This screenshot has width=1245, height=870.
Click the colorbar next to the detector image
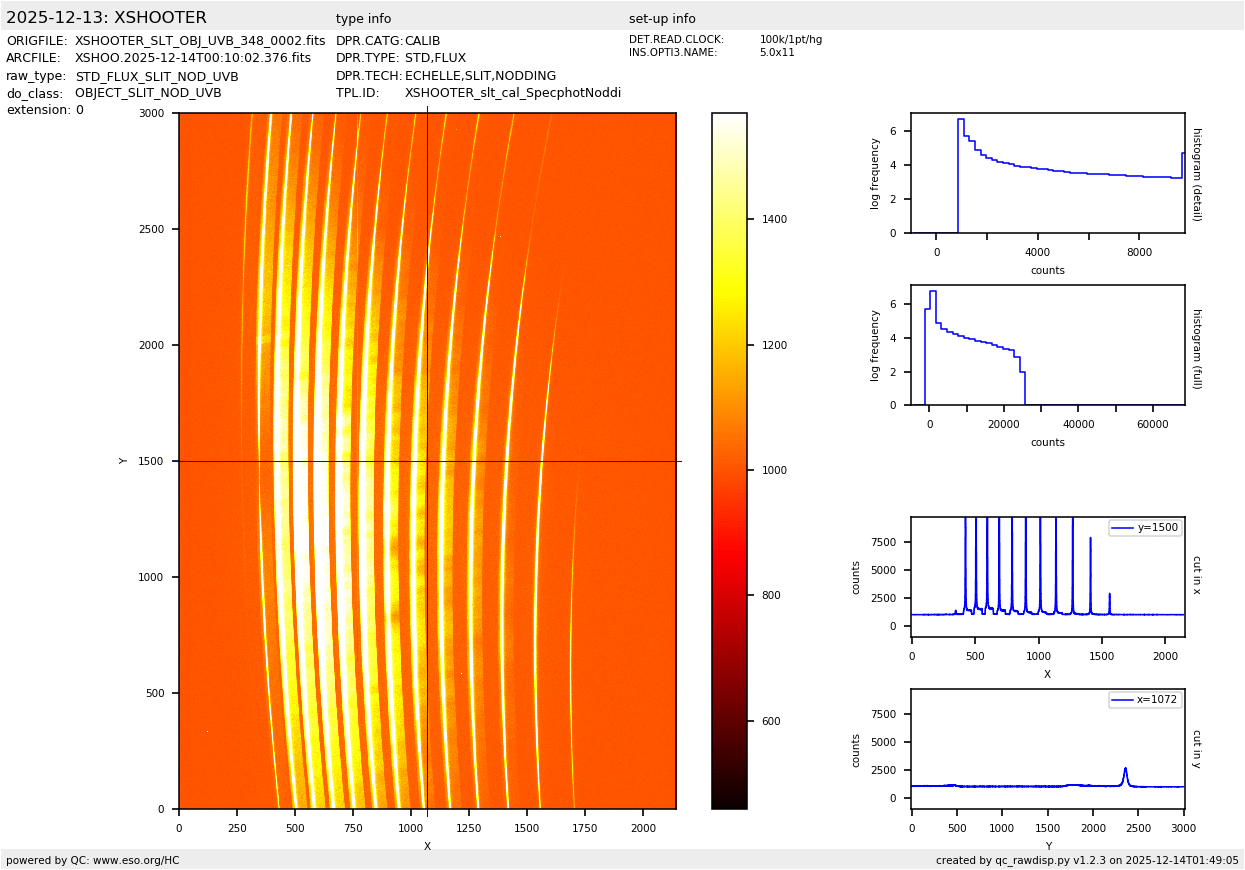click(x=729, y=460)
